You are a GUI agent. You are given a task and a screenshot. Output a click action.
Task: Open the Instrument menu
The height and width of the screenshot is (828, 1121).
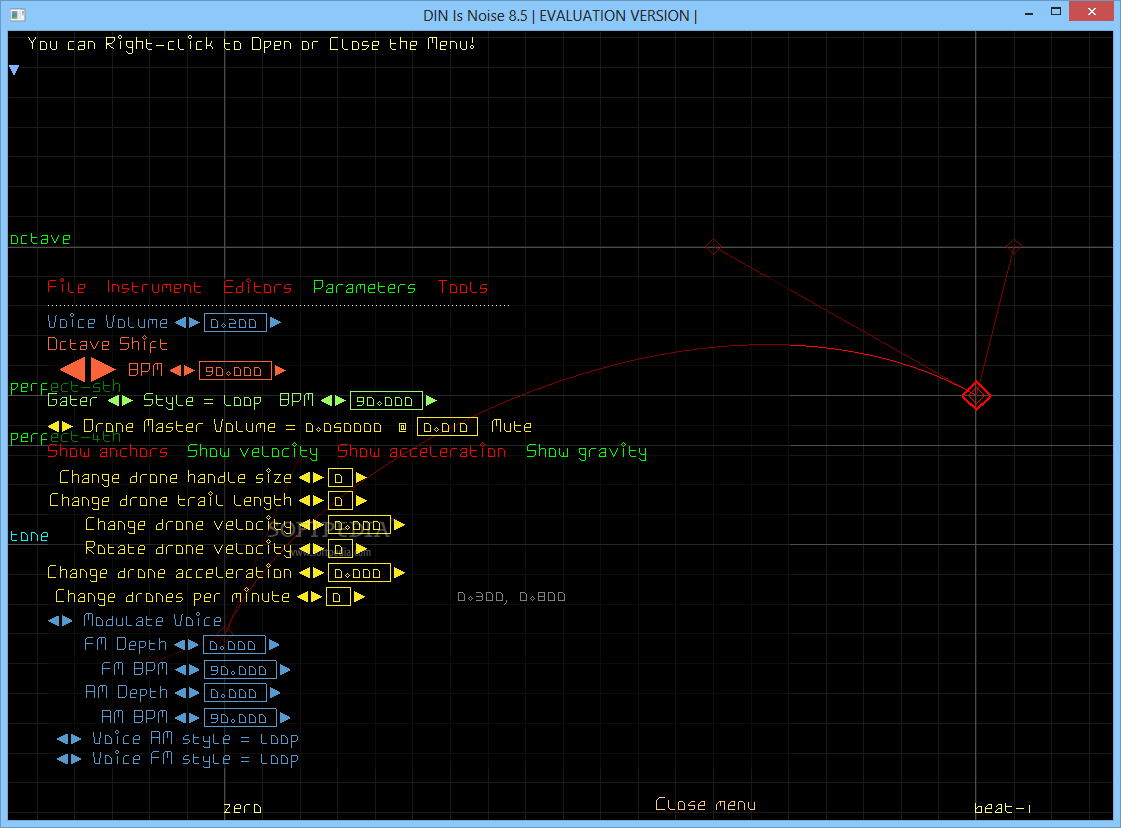[154, 287]
